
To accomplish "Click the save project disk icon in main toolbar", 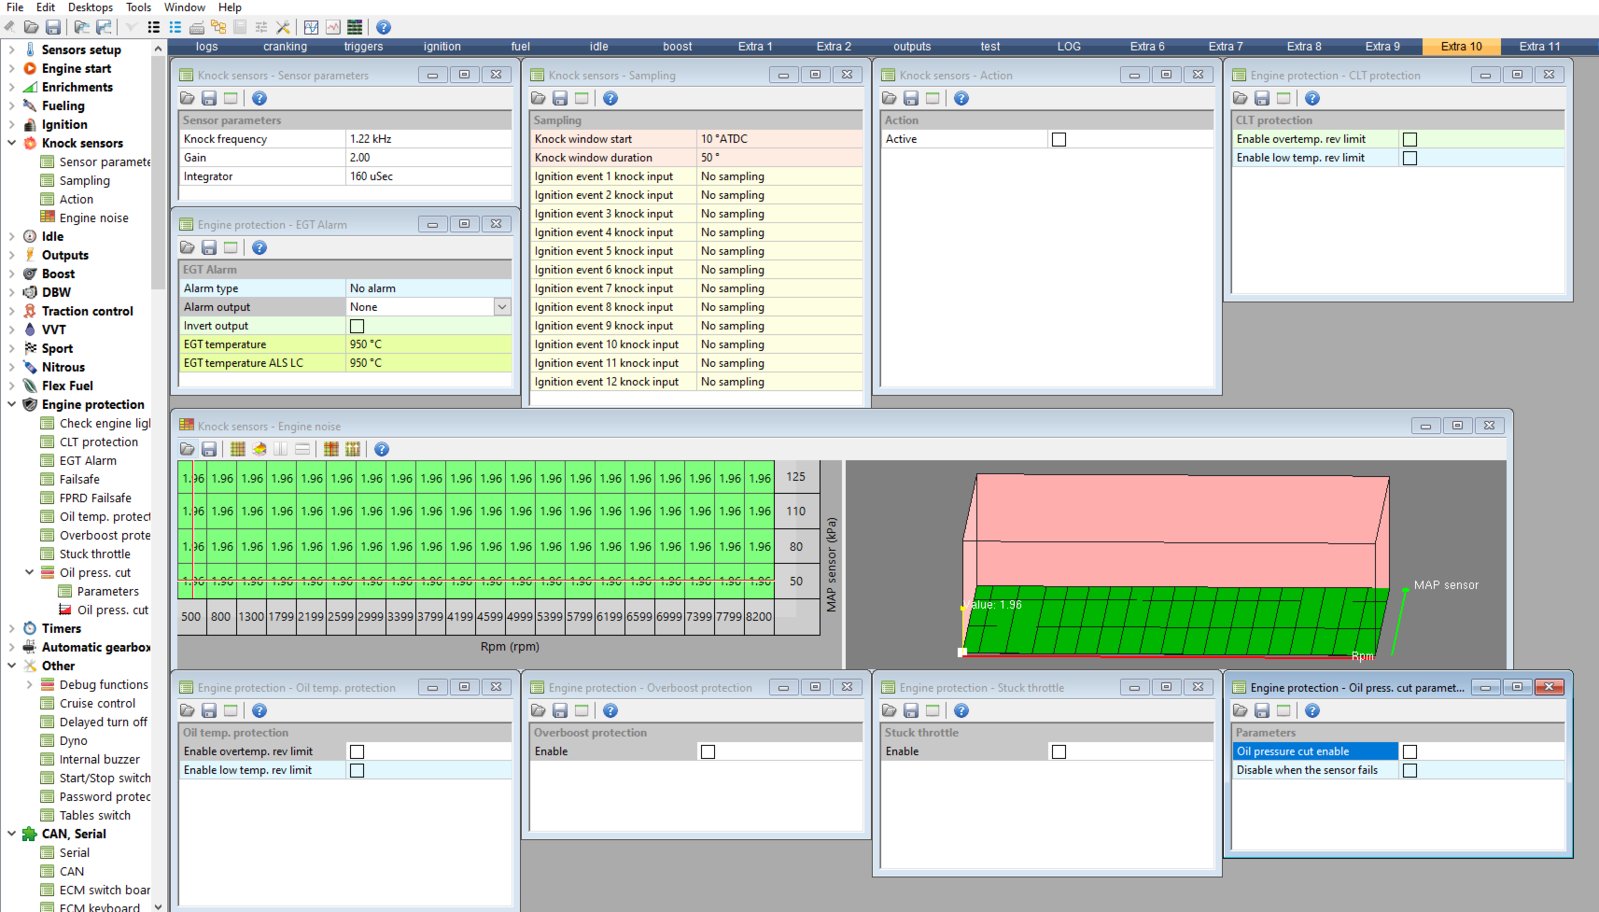I will click(53, 27).
